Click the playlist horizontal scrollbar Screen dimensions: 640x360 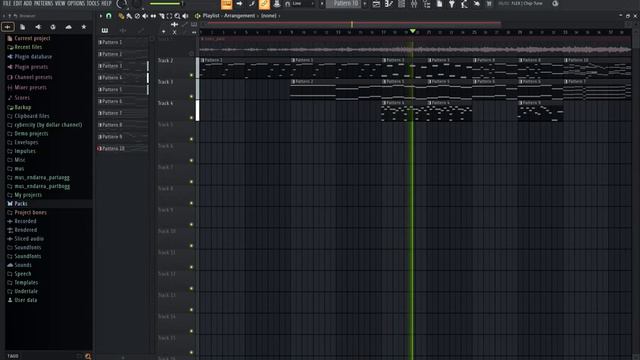[x=354, y=24]
